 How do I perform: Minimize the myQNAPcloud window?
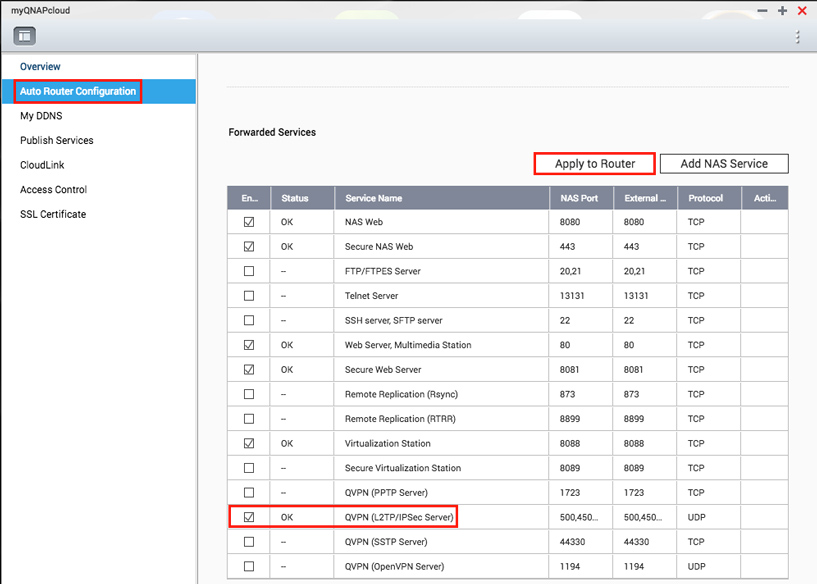pyautogui.click(x=763, y=10)
